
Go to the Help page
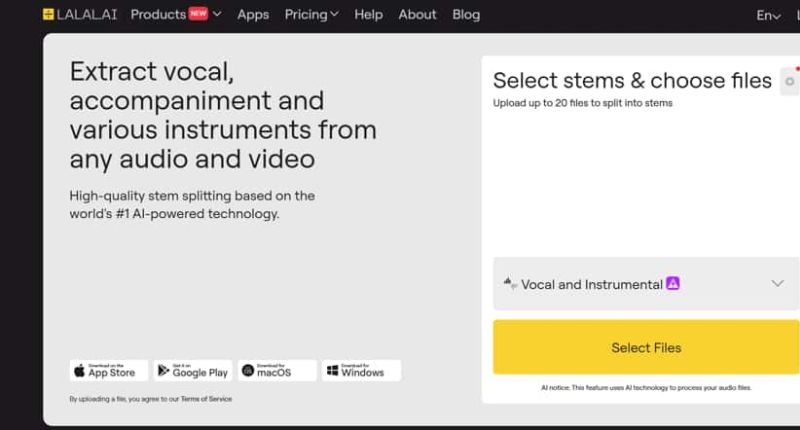click(368, 15)
